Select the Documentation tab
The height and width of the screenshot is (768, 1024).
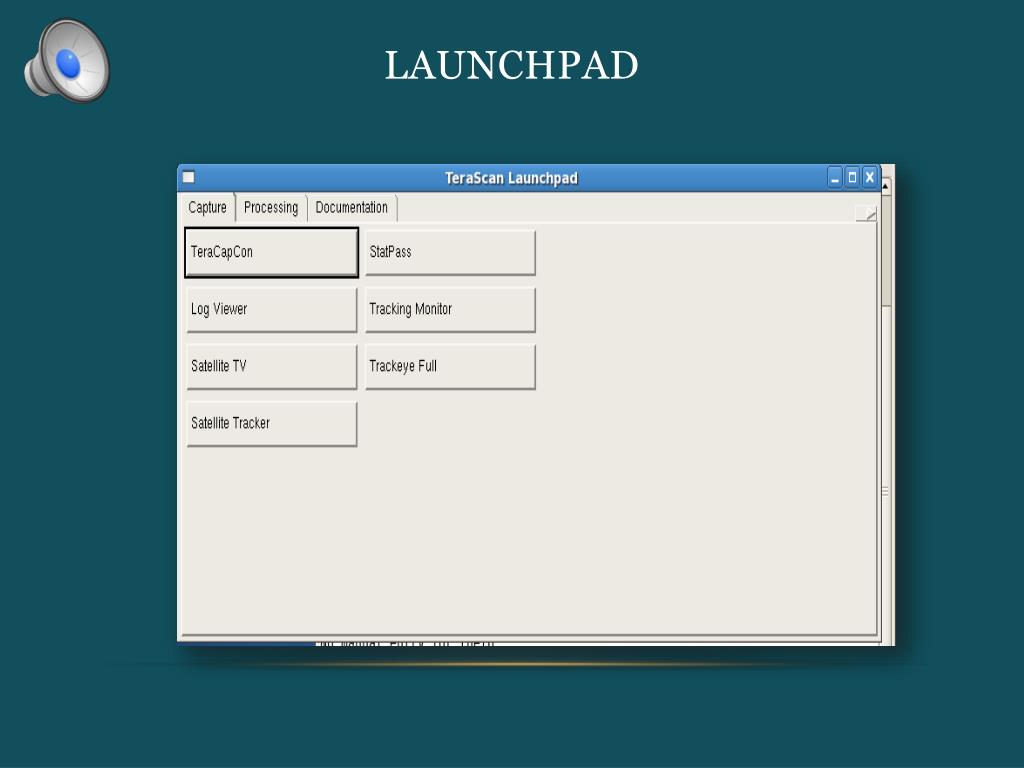click(x=351, y=208)
